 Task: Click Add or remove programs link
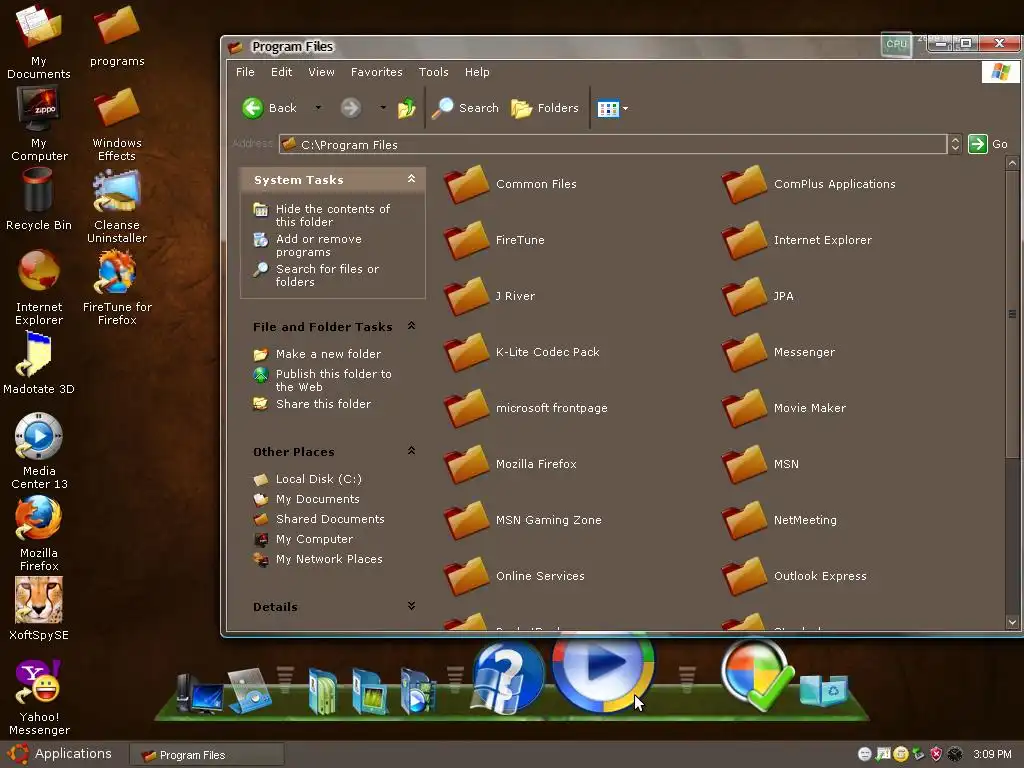[x=319, y=245]
